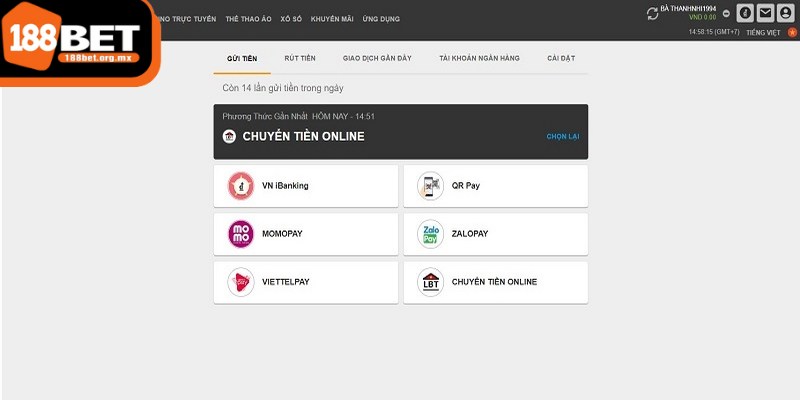Open the user profile icon

click(x=785, y=13)
